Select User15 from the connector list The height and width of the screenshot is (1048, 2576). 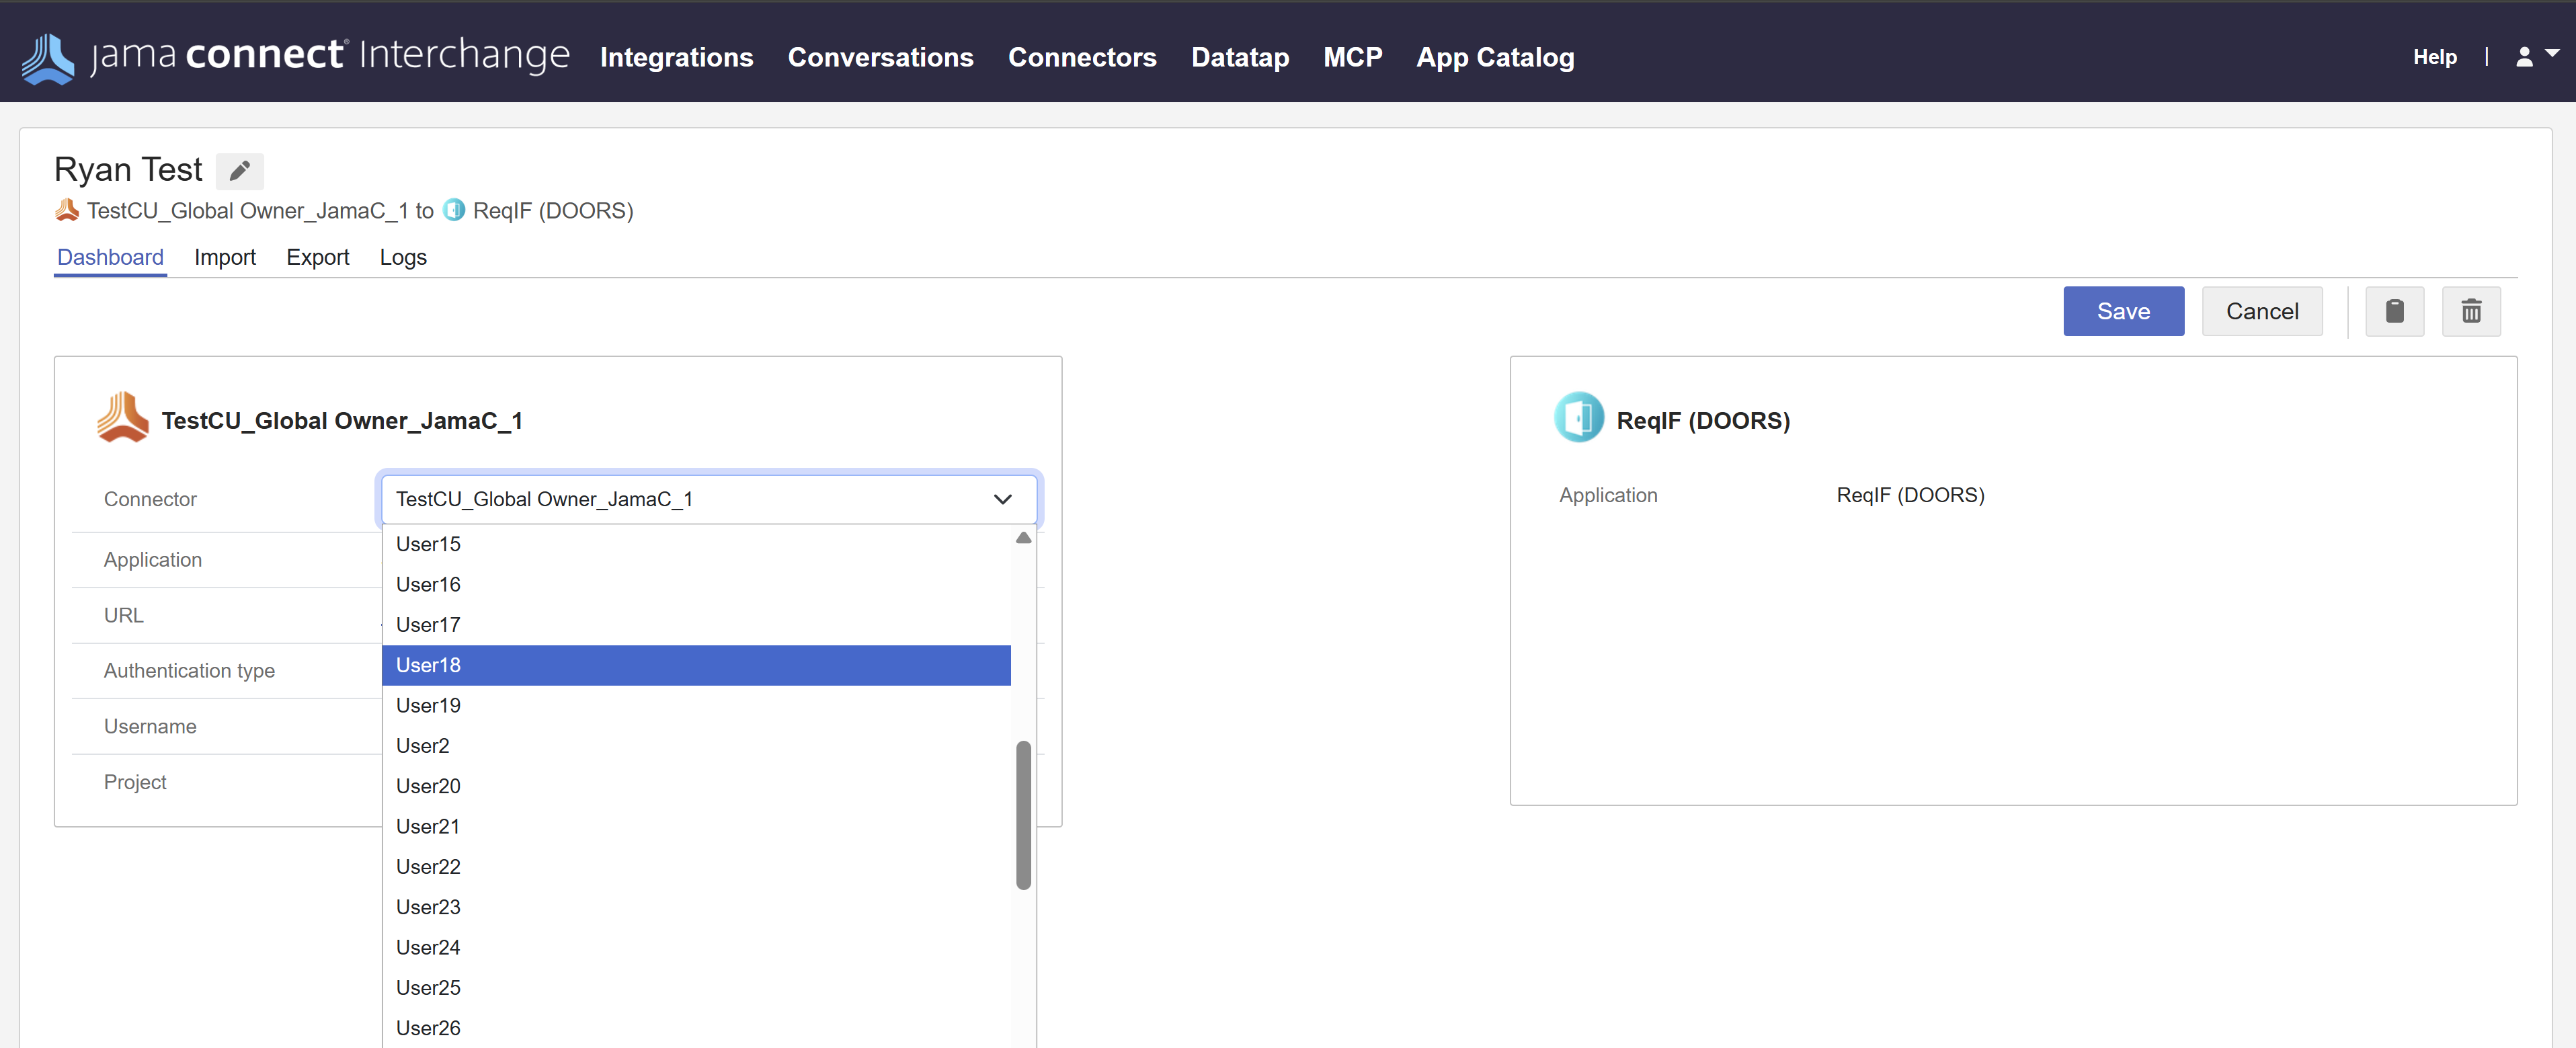tap(696, 544)
